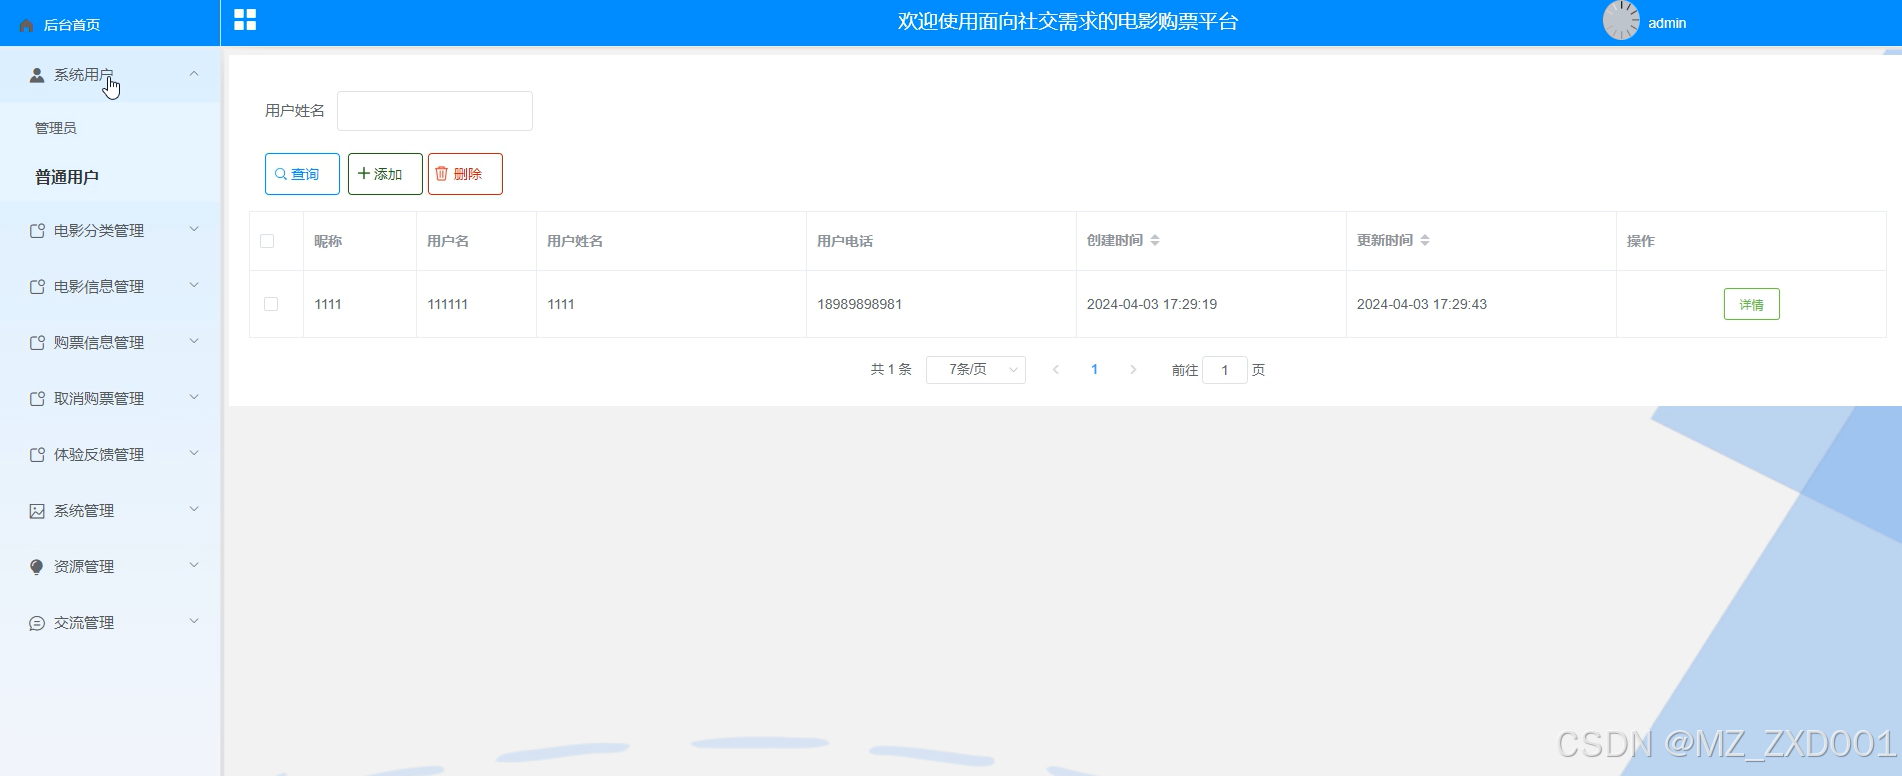Image resolution: width=1902 pixels, height=776 pixels.
Task: Expand the 电影分类管理 chevron
Action: click(x=194, y=230)
